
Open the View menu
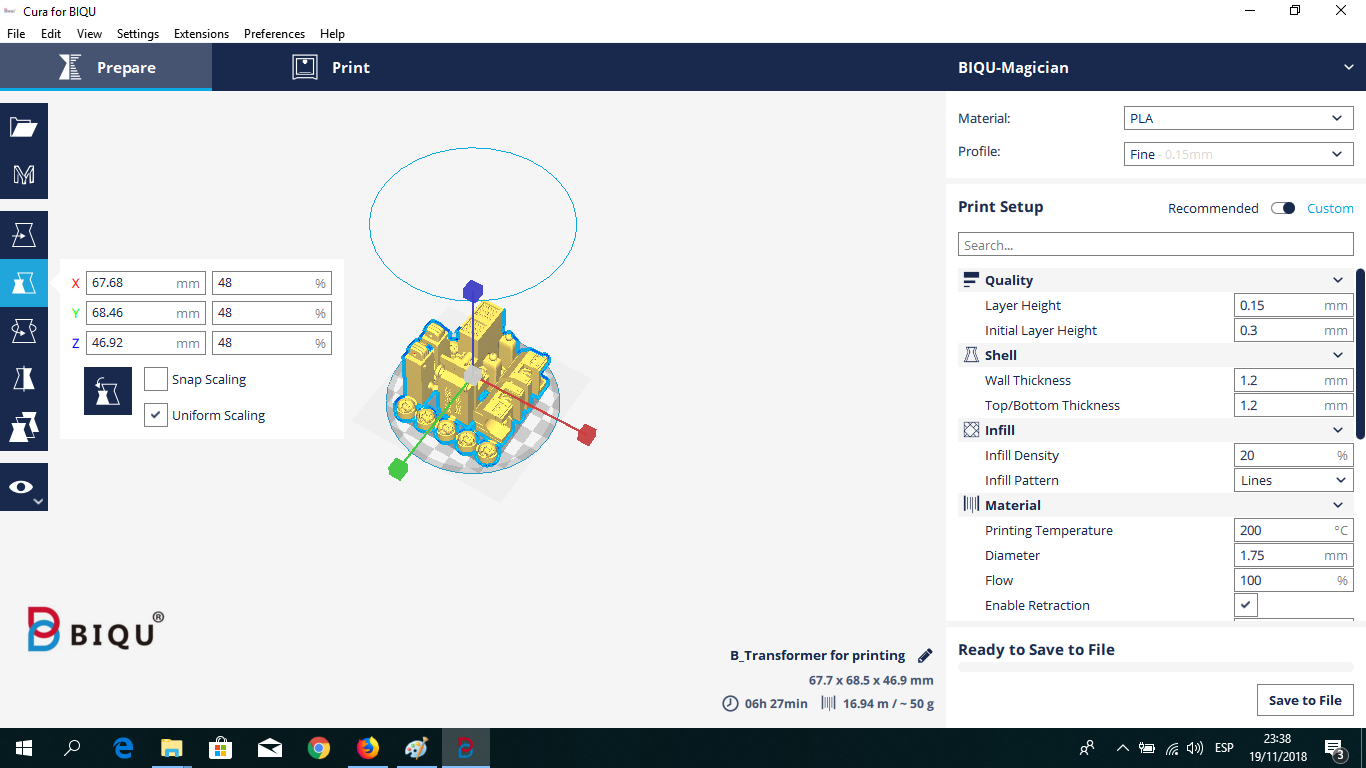[89, 33]
